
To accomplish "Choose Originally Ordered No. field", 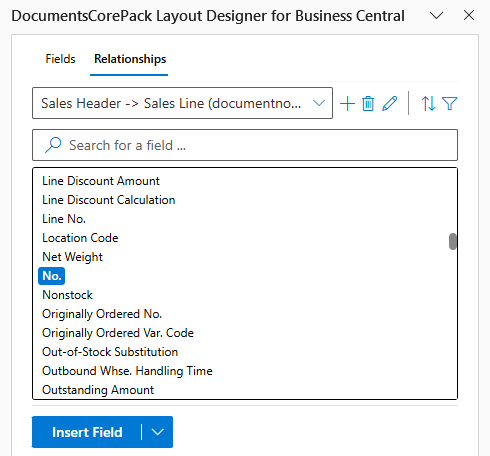I will pyautogui.click(x=102, y=314).
